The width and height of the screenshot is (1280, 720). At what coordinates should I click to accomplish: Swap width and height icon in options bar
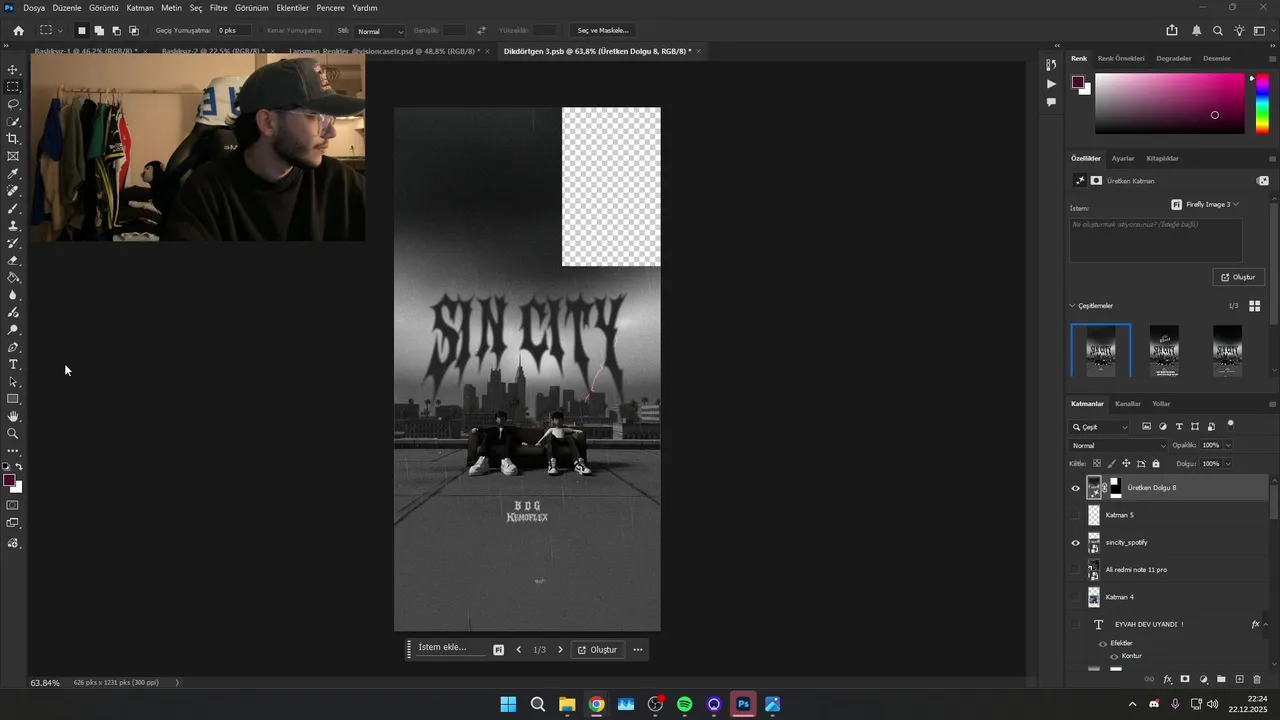482,31
